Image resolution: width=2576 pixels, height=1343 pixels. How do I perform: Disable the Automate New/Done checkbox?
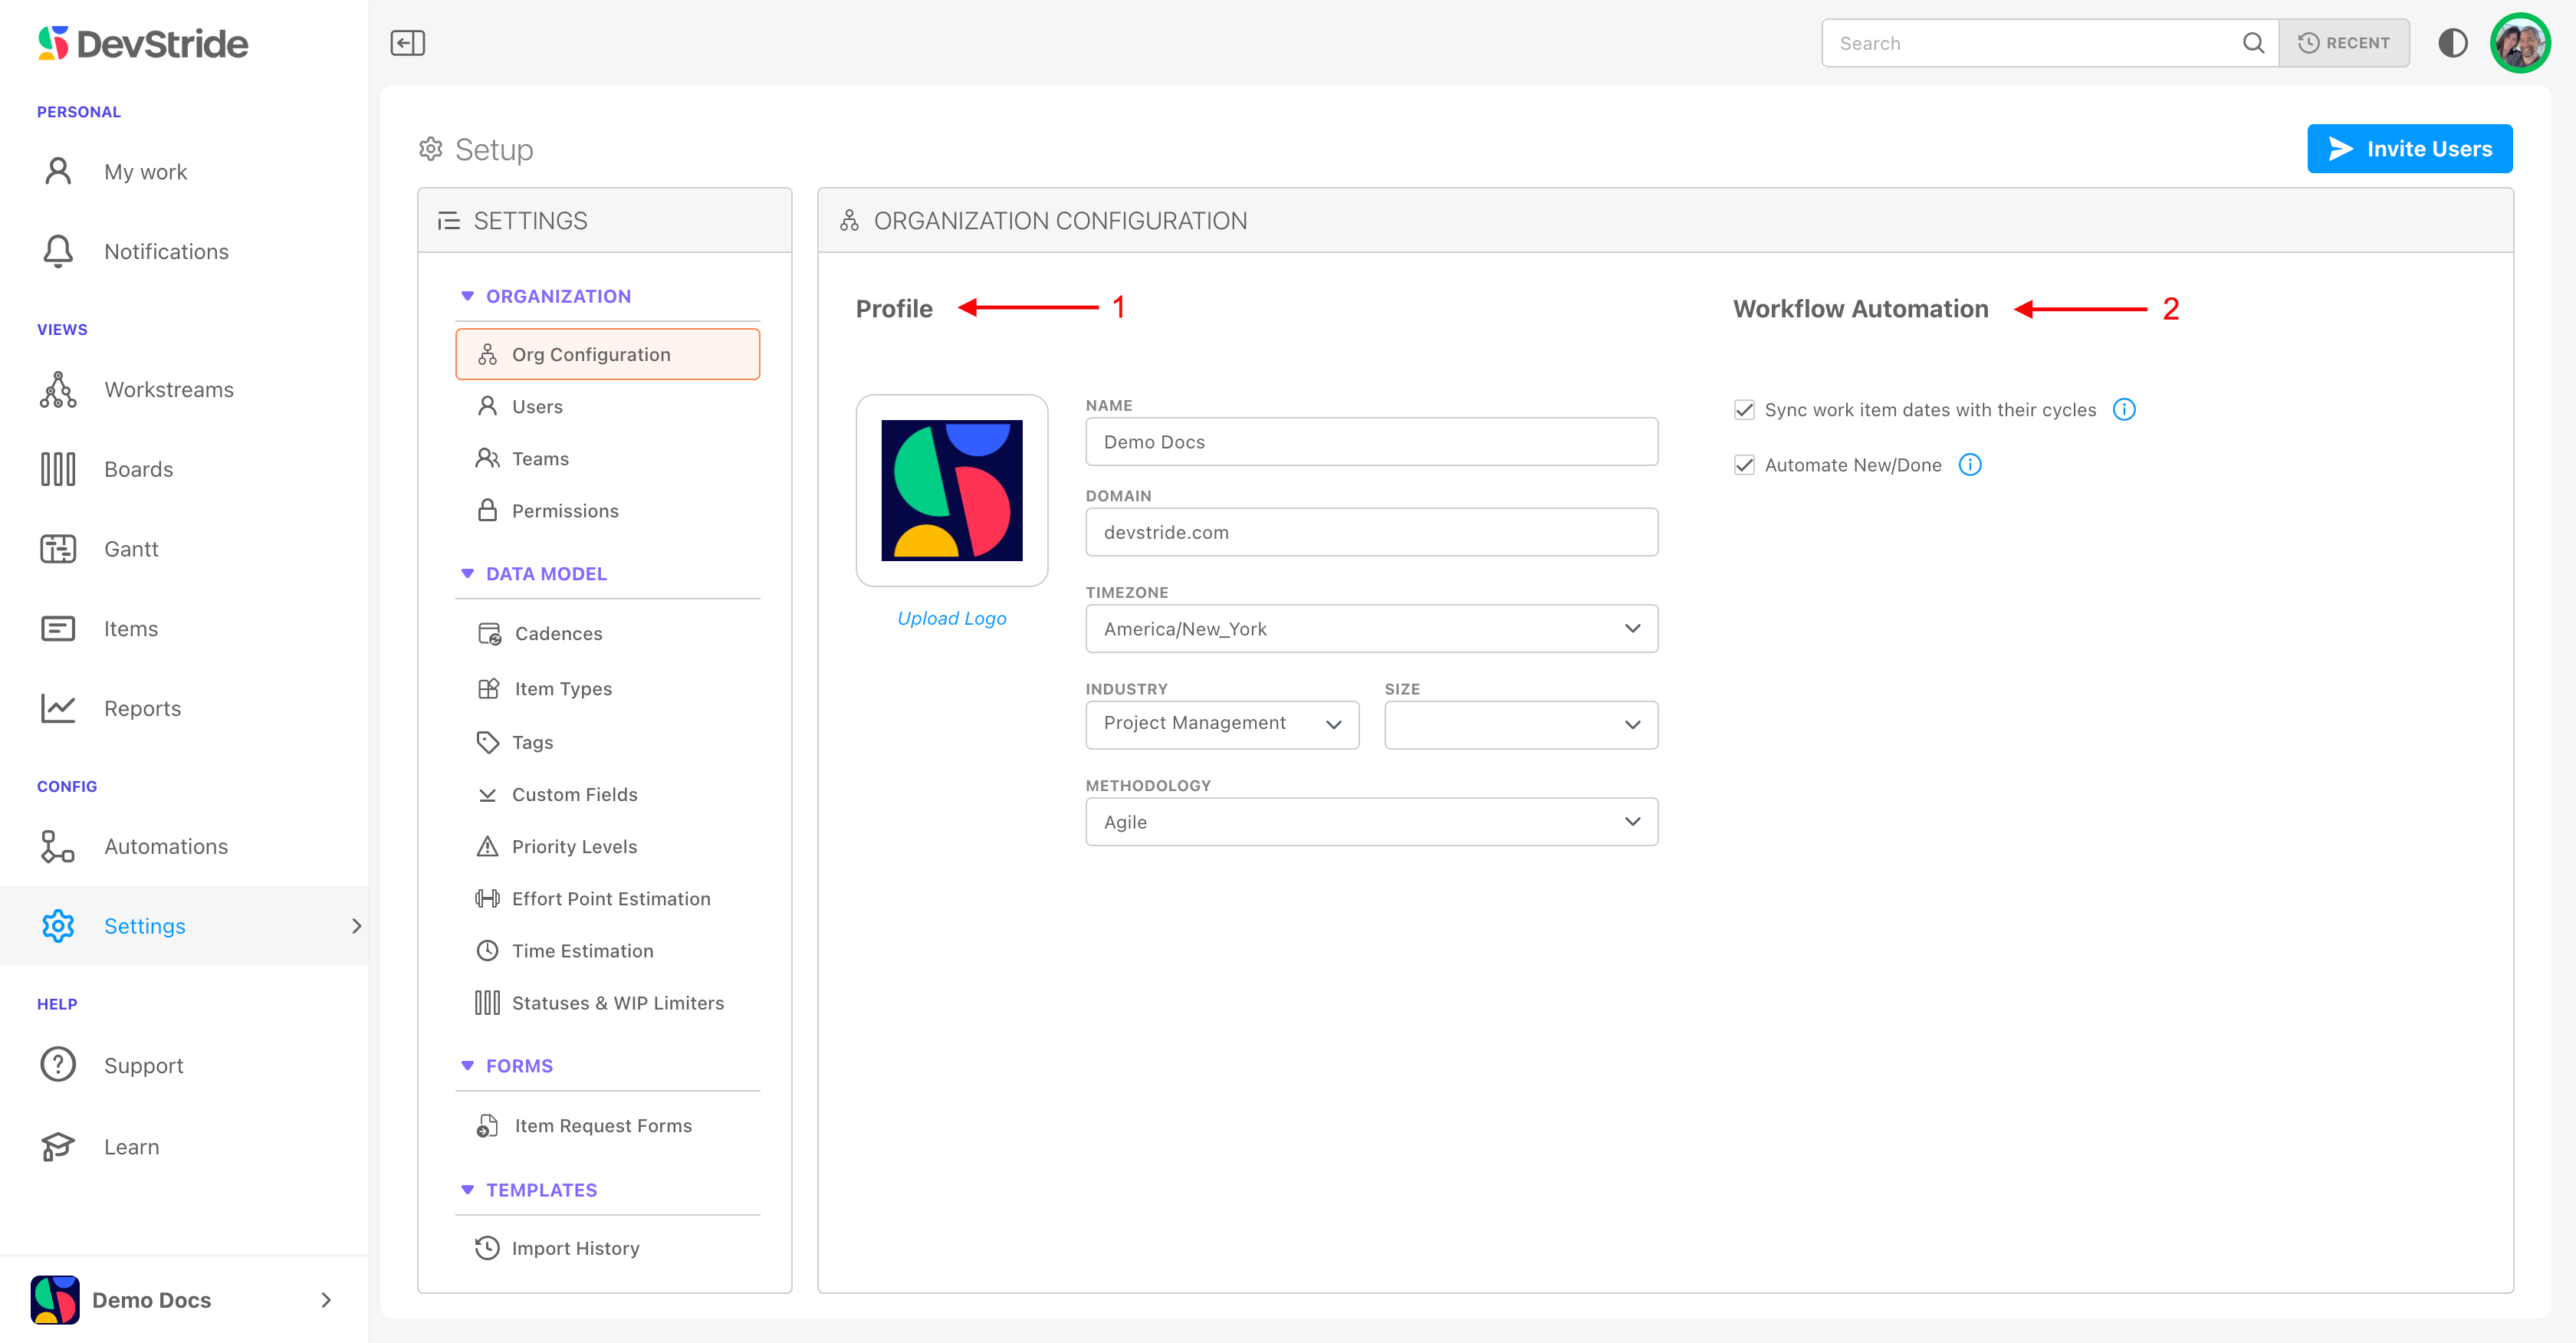coord(1744,465)
